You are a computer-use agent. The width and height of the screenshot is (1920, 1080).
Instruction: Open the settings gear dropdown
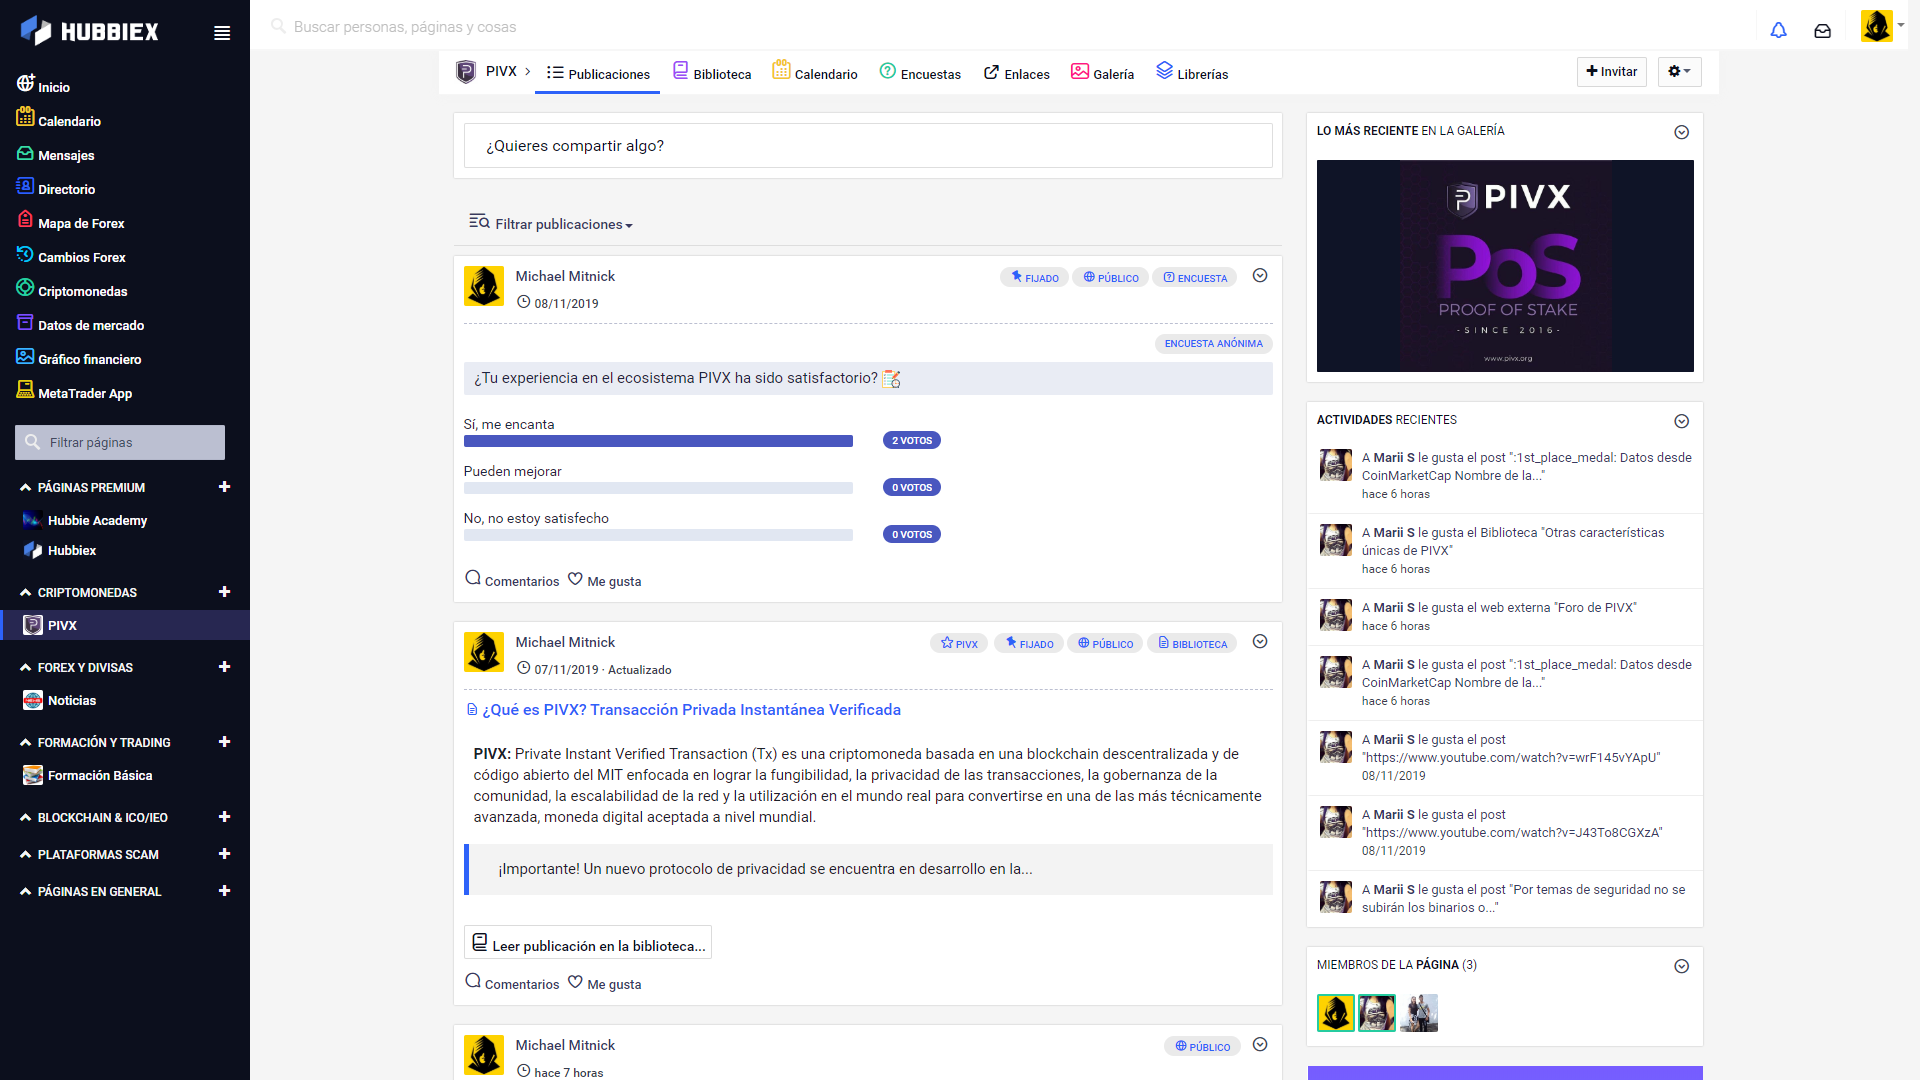click(1679, 71)
